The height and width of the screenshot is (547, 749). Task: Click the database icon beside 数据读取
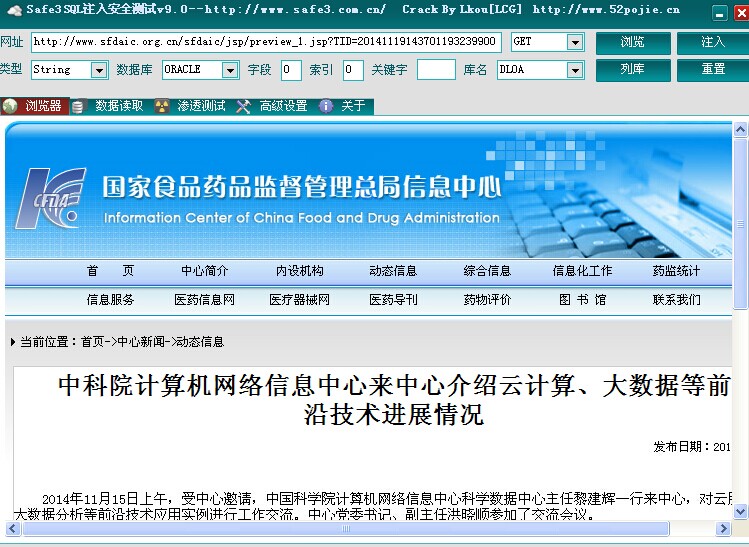coord(78,106)
